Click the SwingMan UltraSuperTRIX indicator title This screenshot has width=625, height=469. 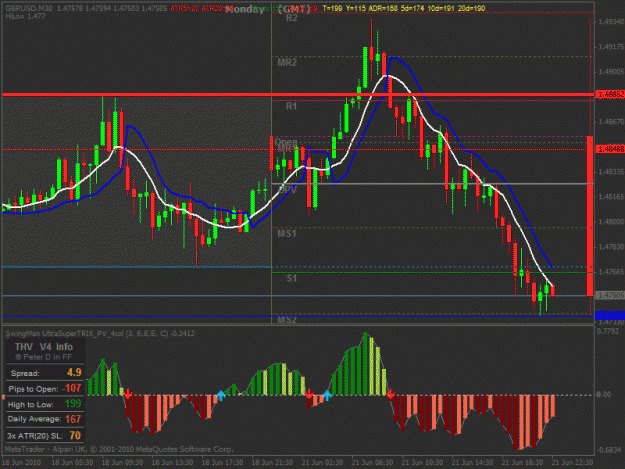[100, 333]
